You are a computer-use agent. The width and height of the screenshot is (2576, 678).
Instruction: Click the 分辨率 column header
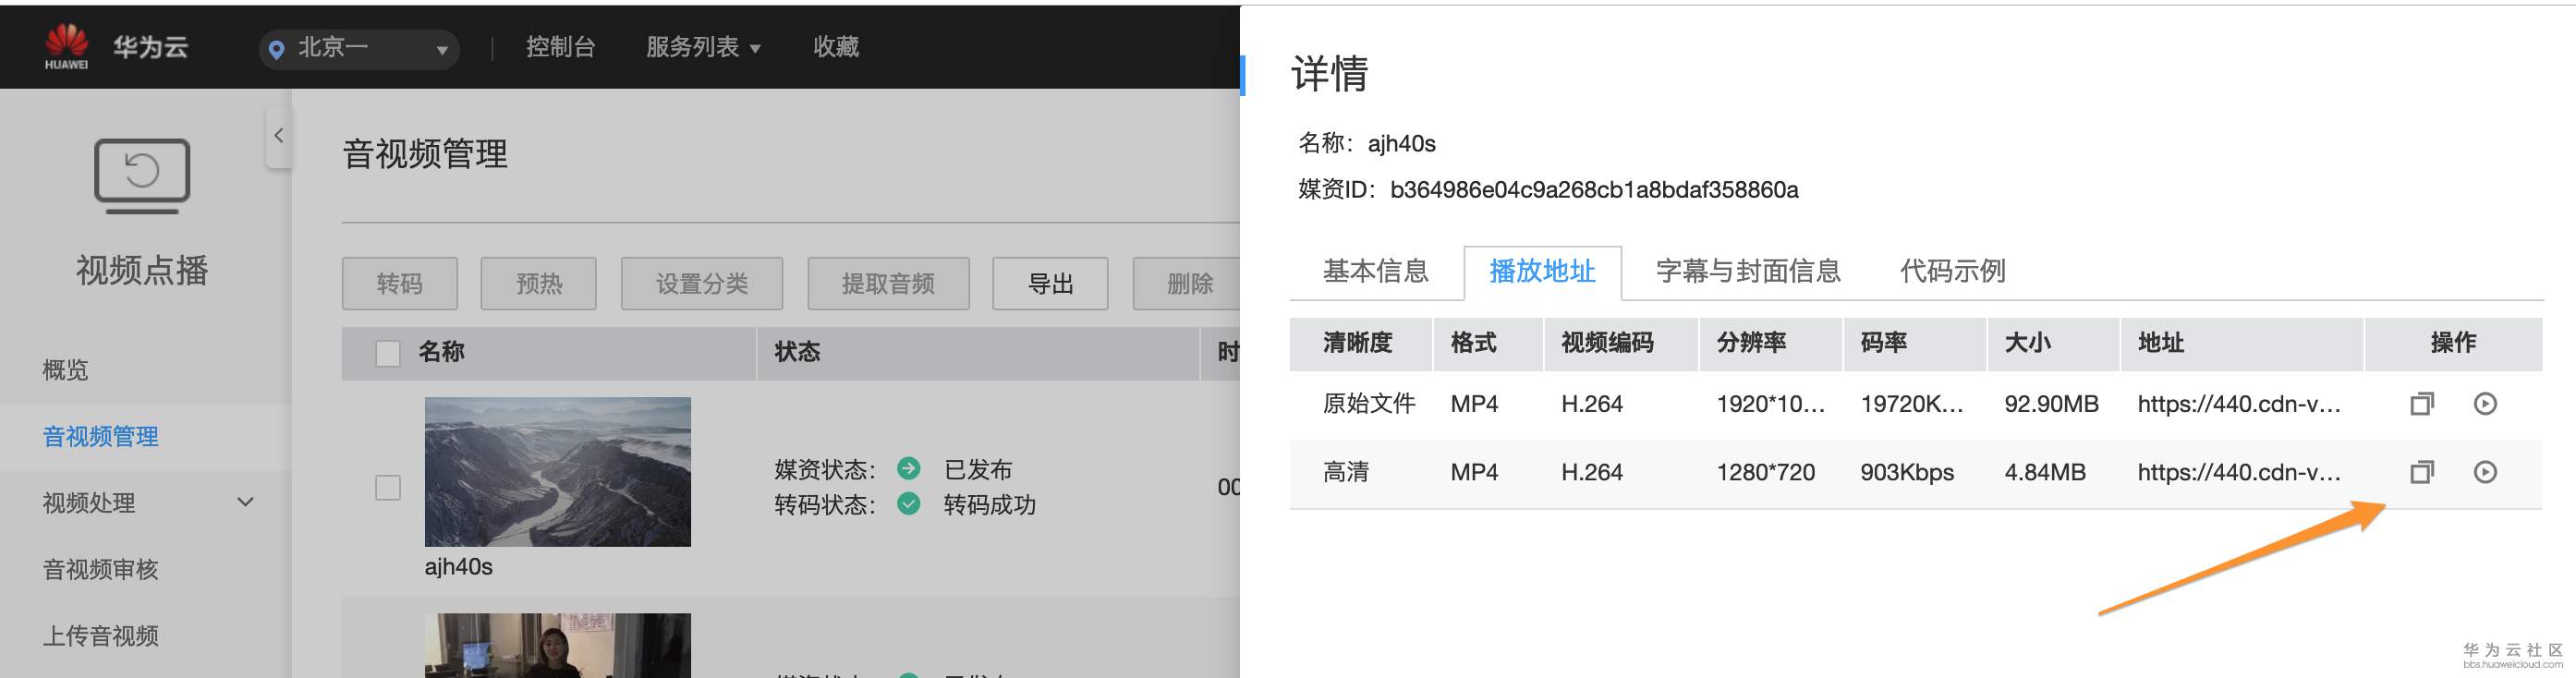(1751, 343)
